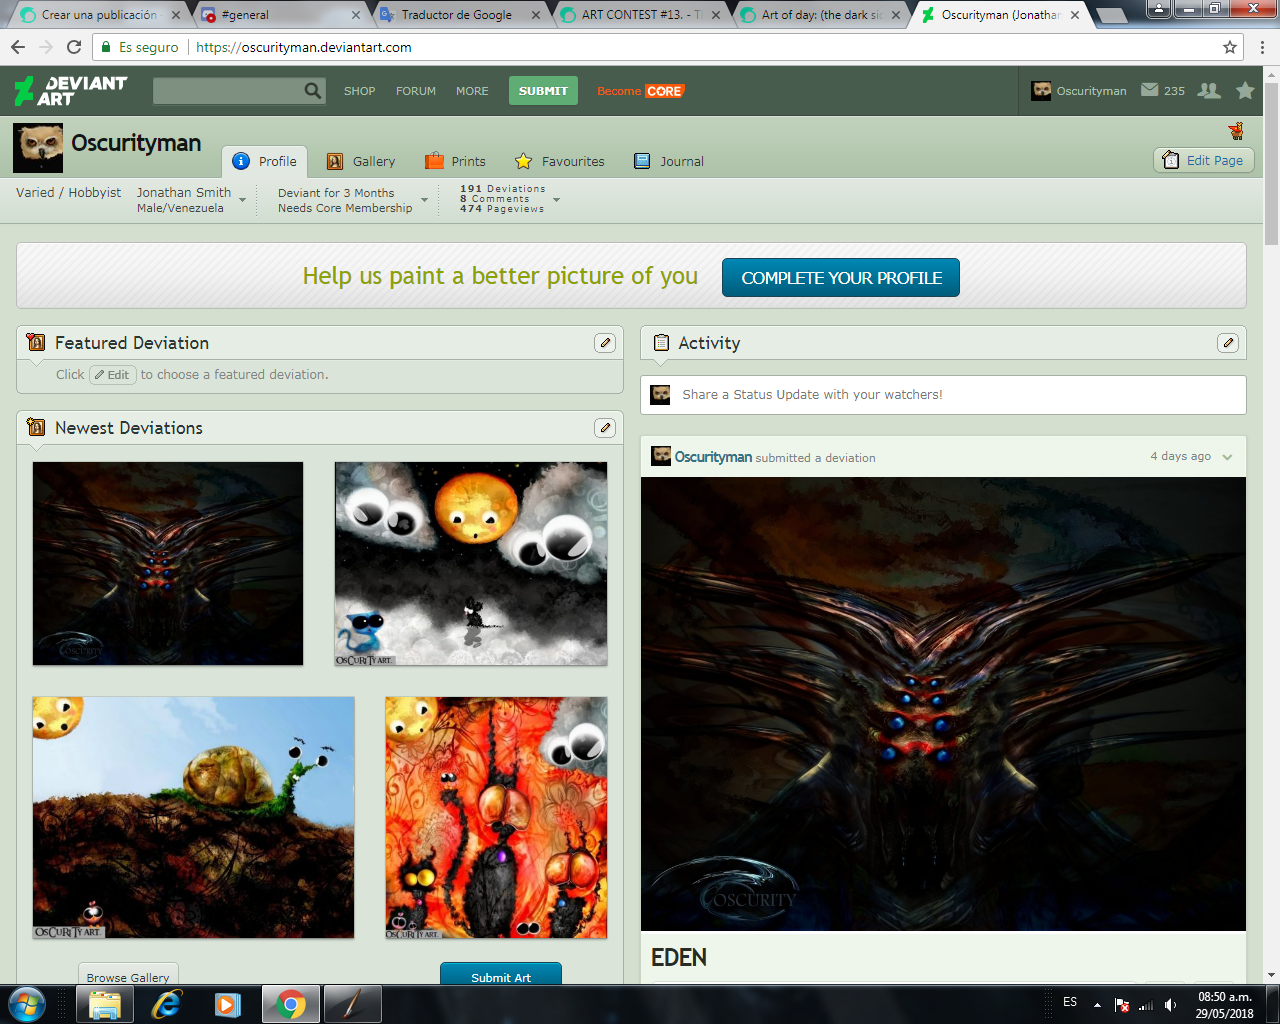
Task: Open the Chrome three-dot menu
Action: point(1263,47)
